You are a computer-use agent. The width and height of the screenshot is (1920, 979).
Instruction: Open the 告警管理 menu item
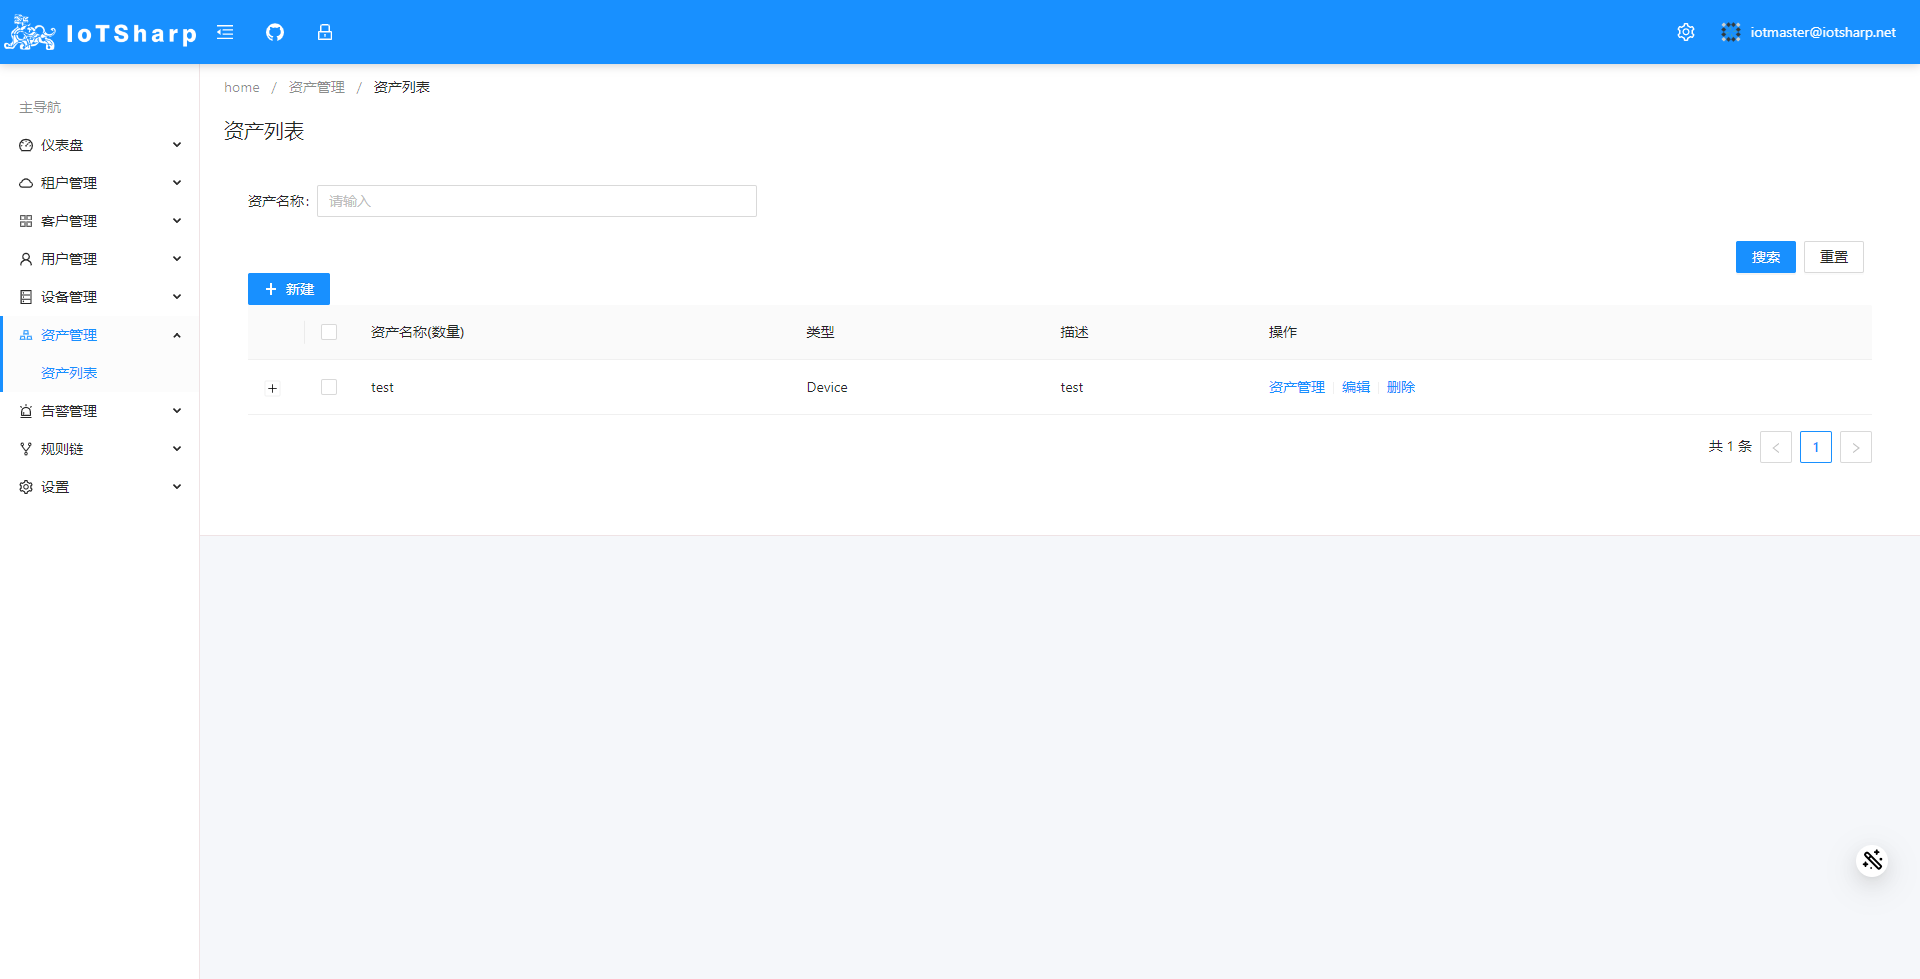tap(99, 411)
